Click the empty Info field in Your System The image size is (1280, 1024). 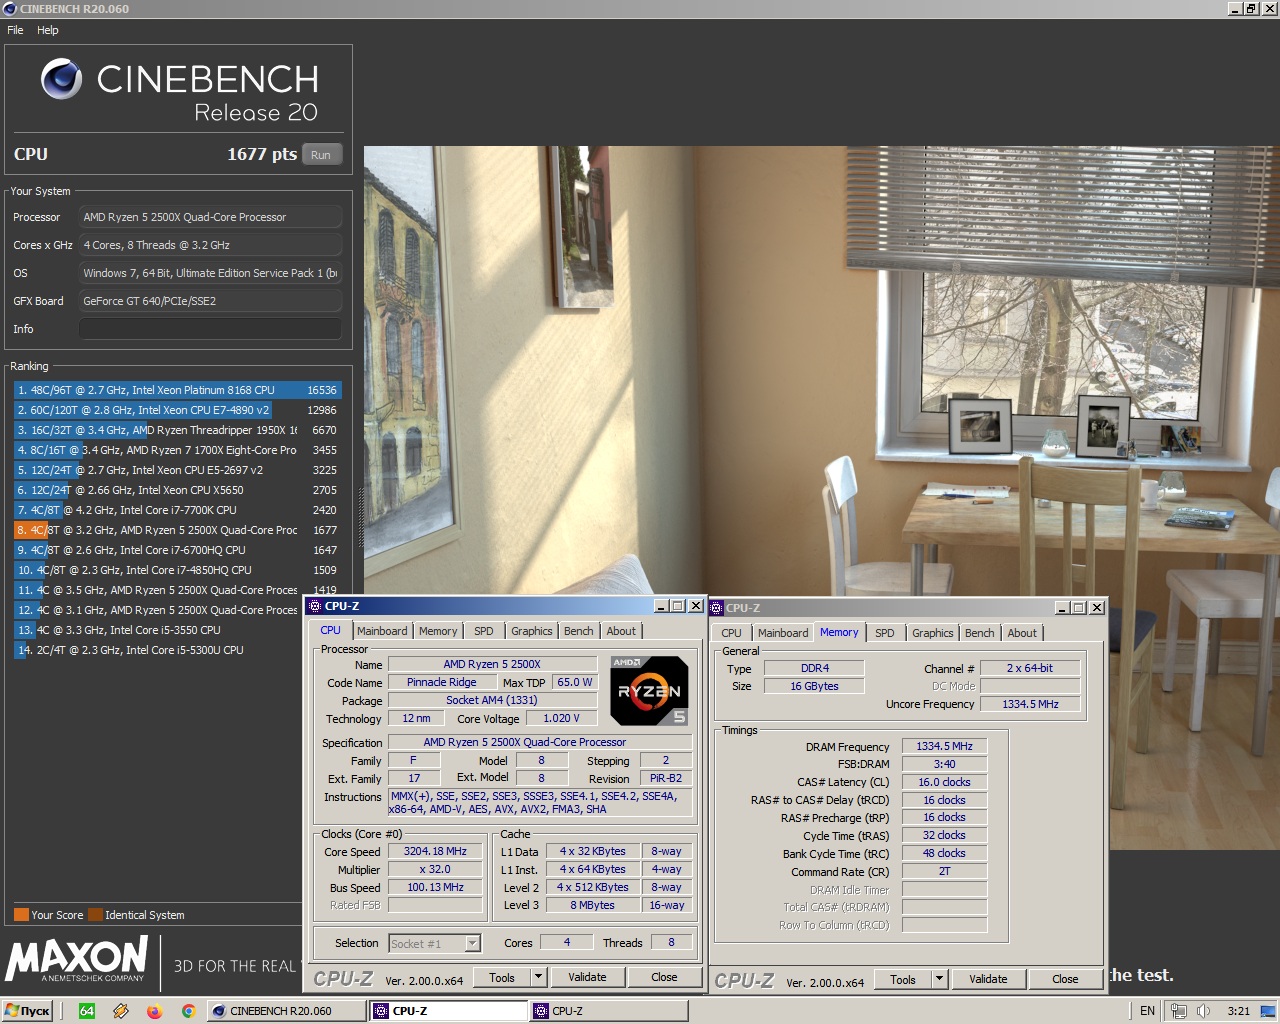[210, 329]
